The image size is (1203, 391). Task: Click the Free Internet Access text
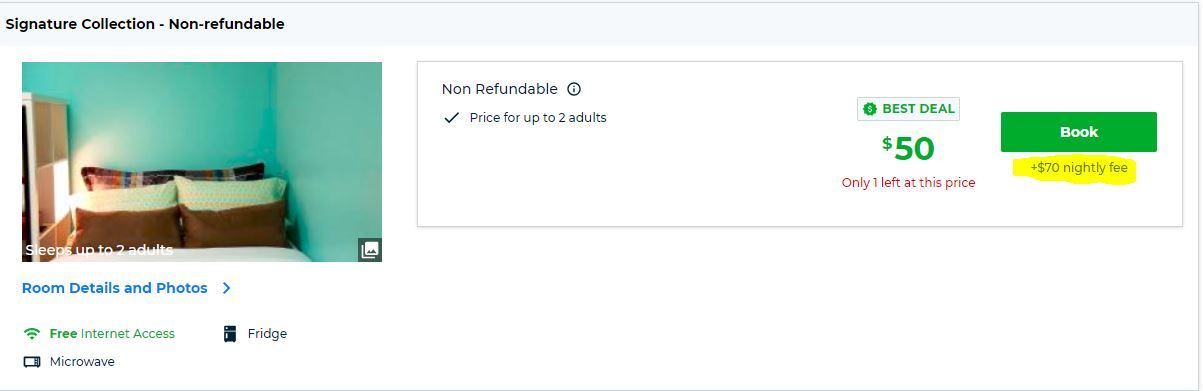[x=112, y=334]
